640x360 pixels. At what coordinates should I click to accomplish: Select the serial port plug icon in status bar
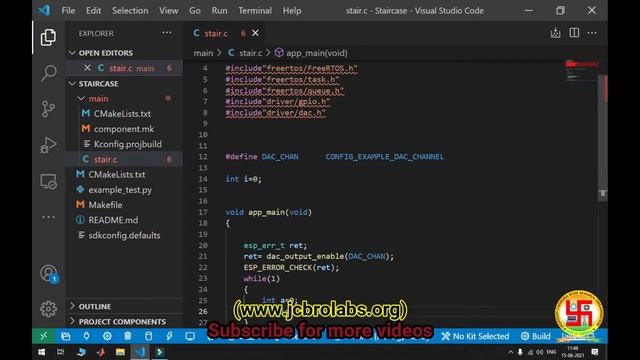86,336
